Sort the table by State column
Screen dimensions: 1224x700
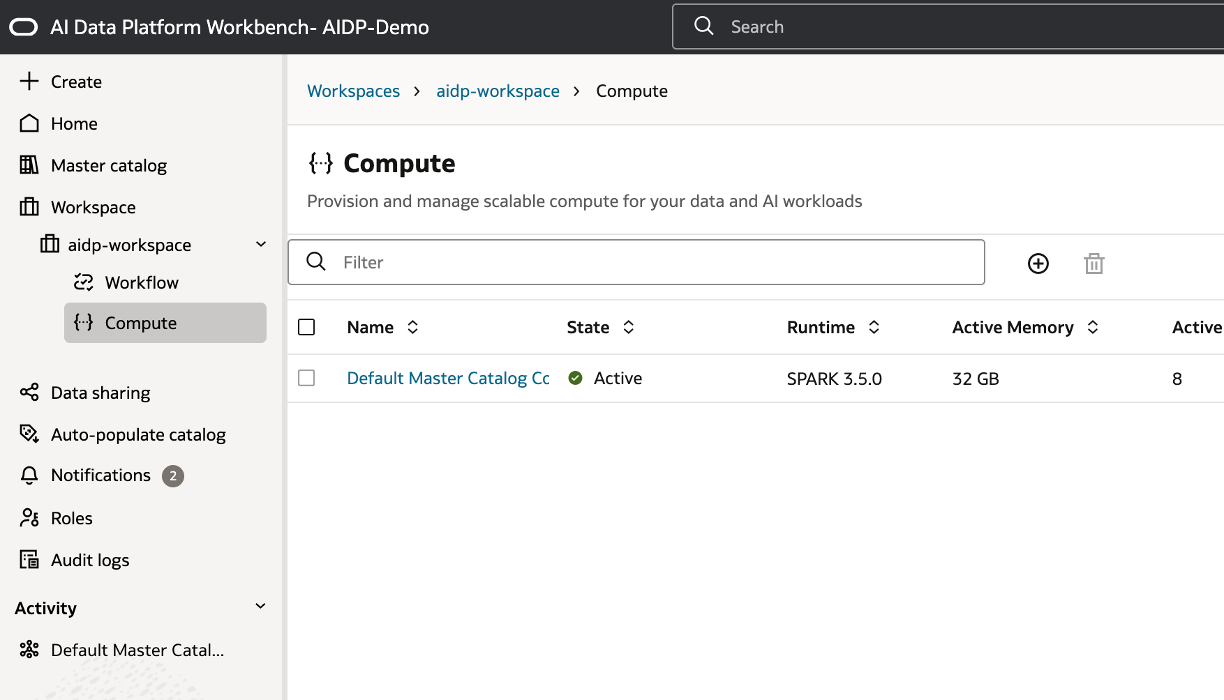click(628, 327)
